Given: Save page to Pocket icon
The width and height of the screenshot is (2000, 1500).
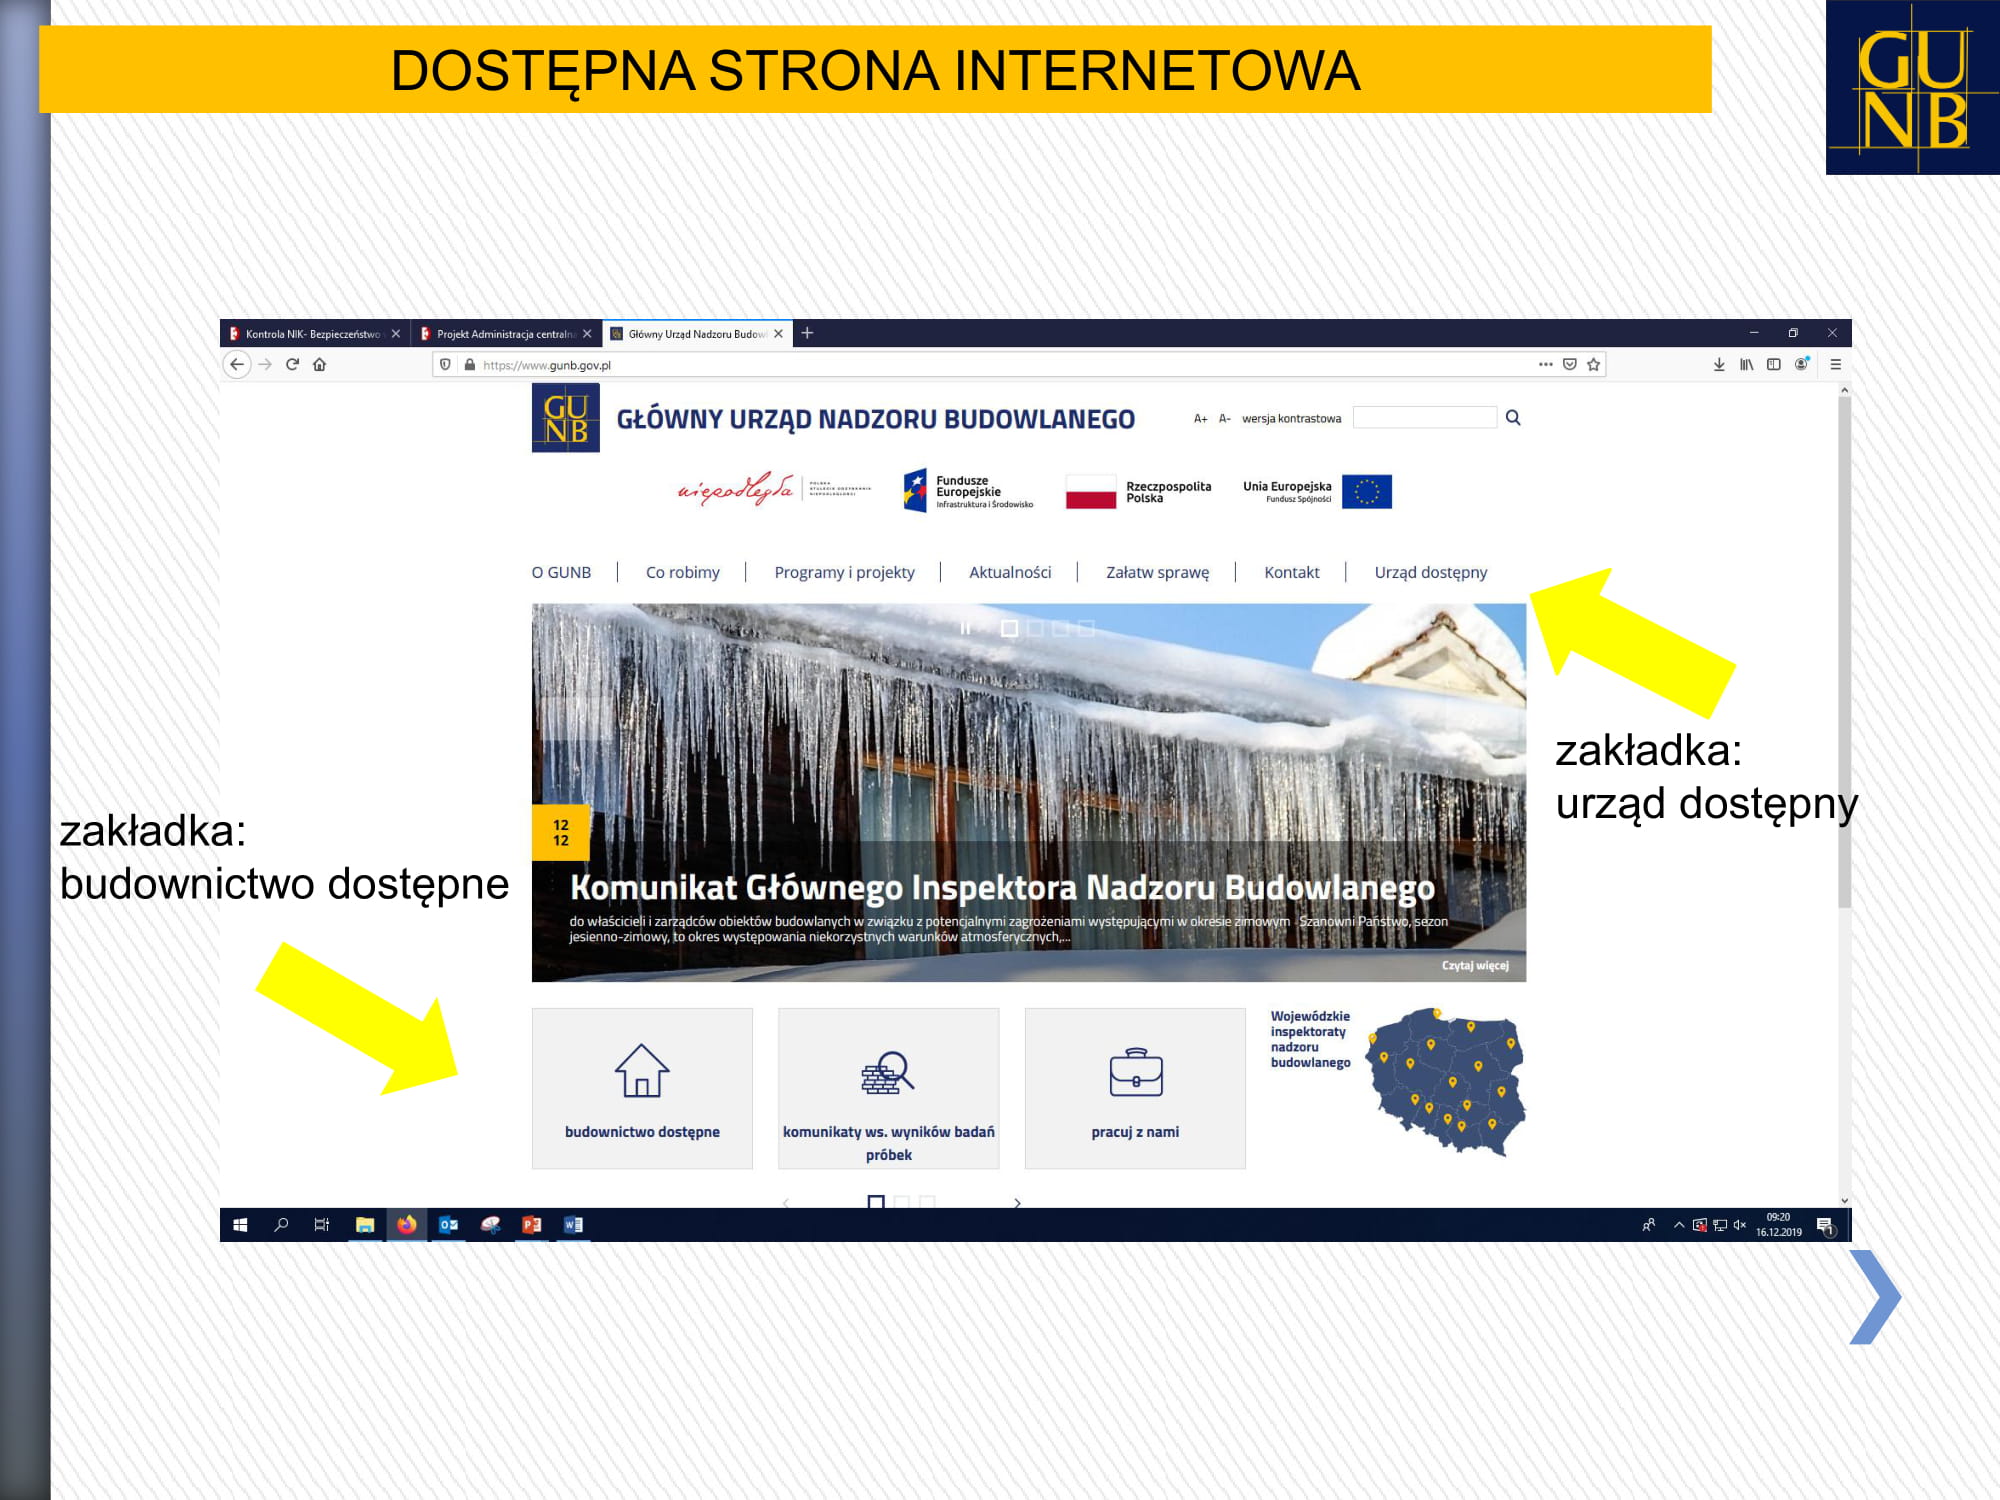Looking at the screenshot, I should pos(1570,364).
